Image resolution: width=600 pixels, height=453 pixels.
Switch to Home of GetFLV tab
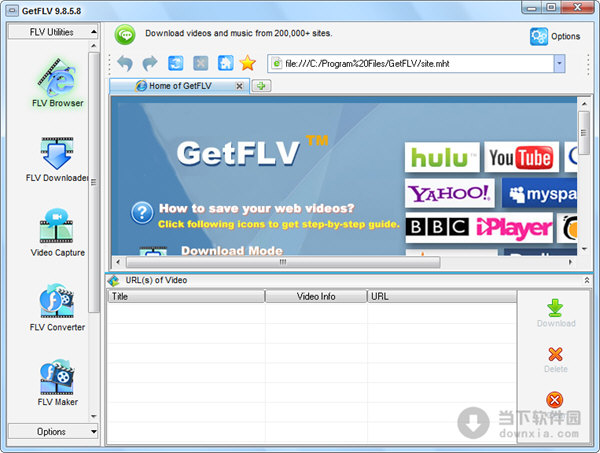(x=179, y=86)
